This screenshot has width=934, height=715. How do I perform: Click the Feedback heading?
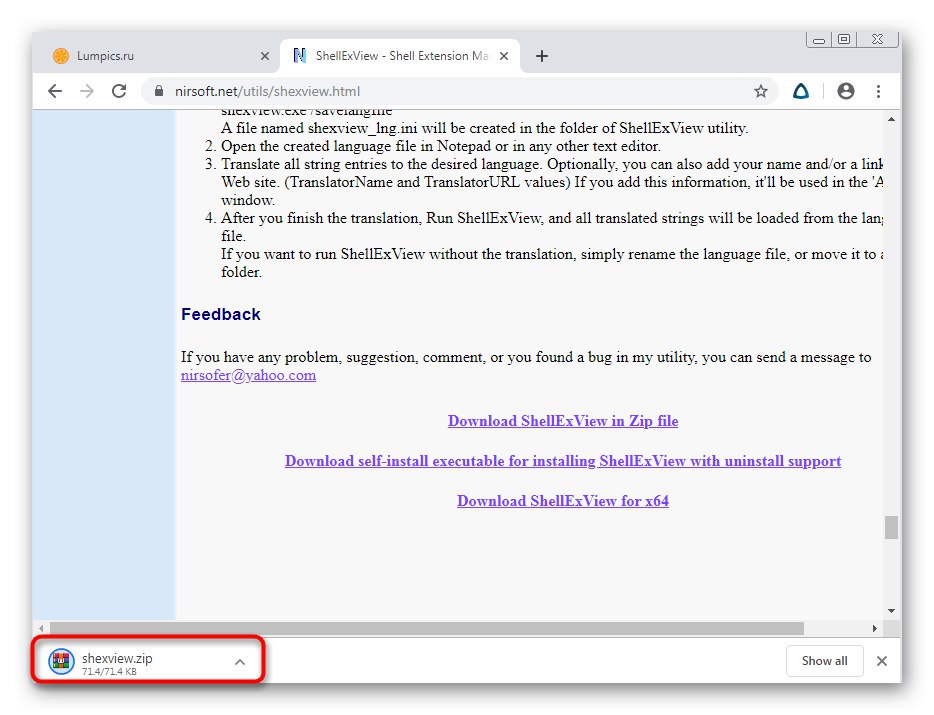tap(221, 315)
